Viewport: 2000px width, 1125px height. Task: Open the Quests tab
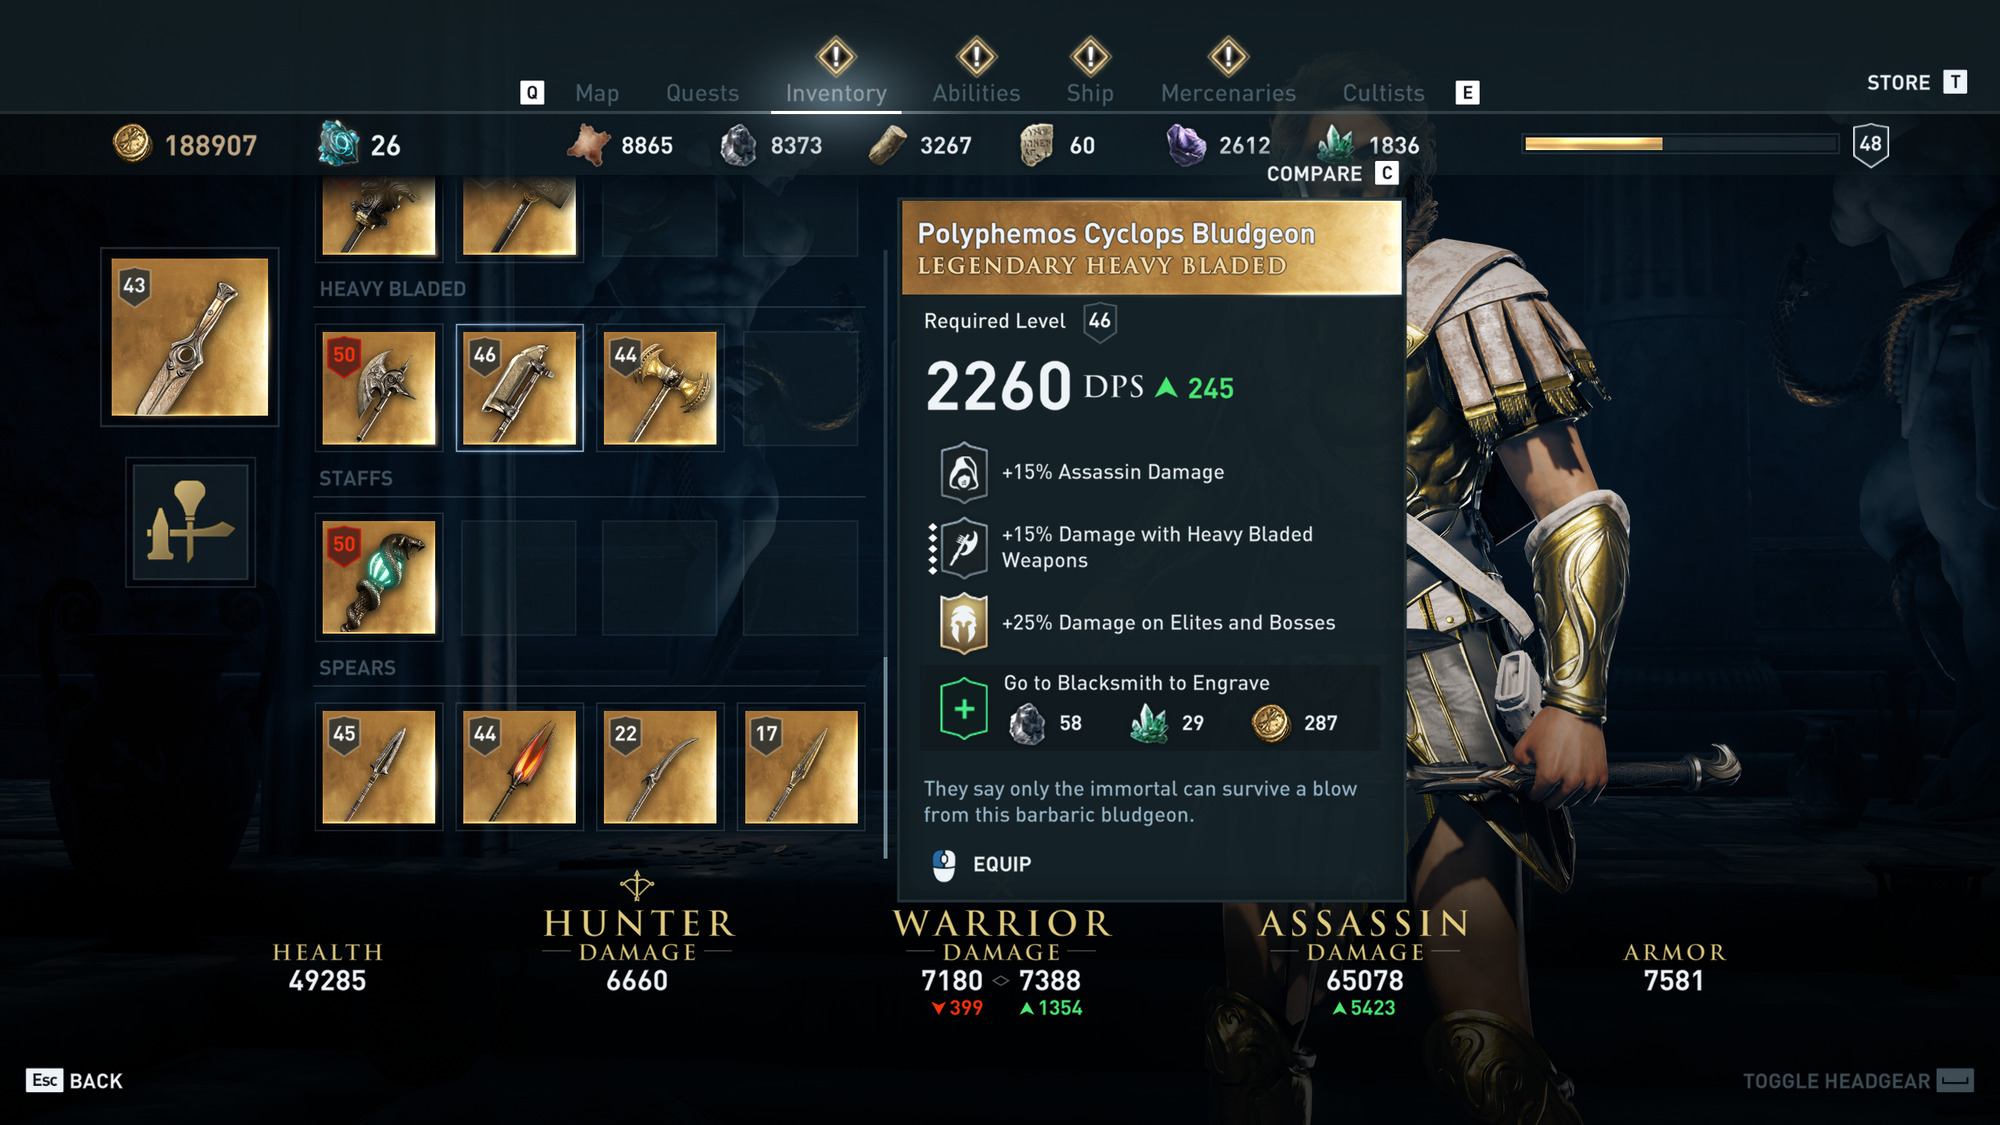click(x=702, y=93)
